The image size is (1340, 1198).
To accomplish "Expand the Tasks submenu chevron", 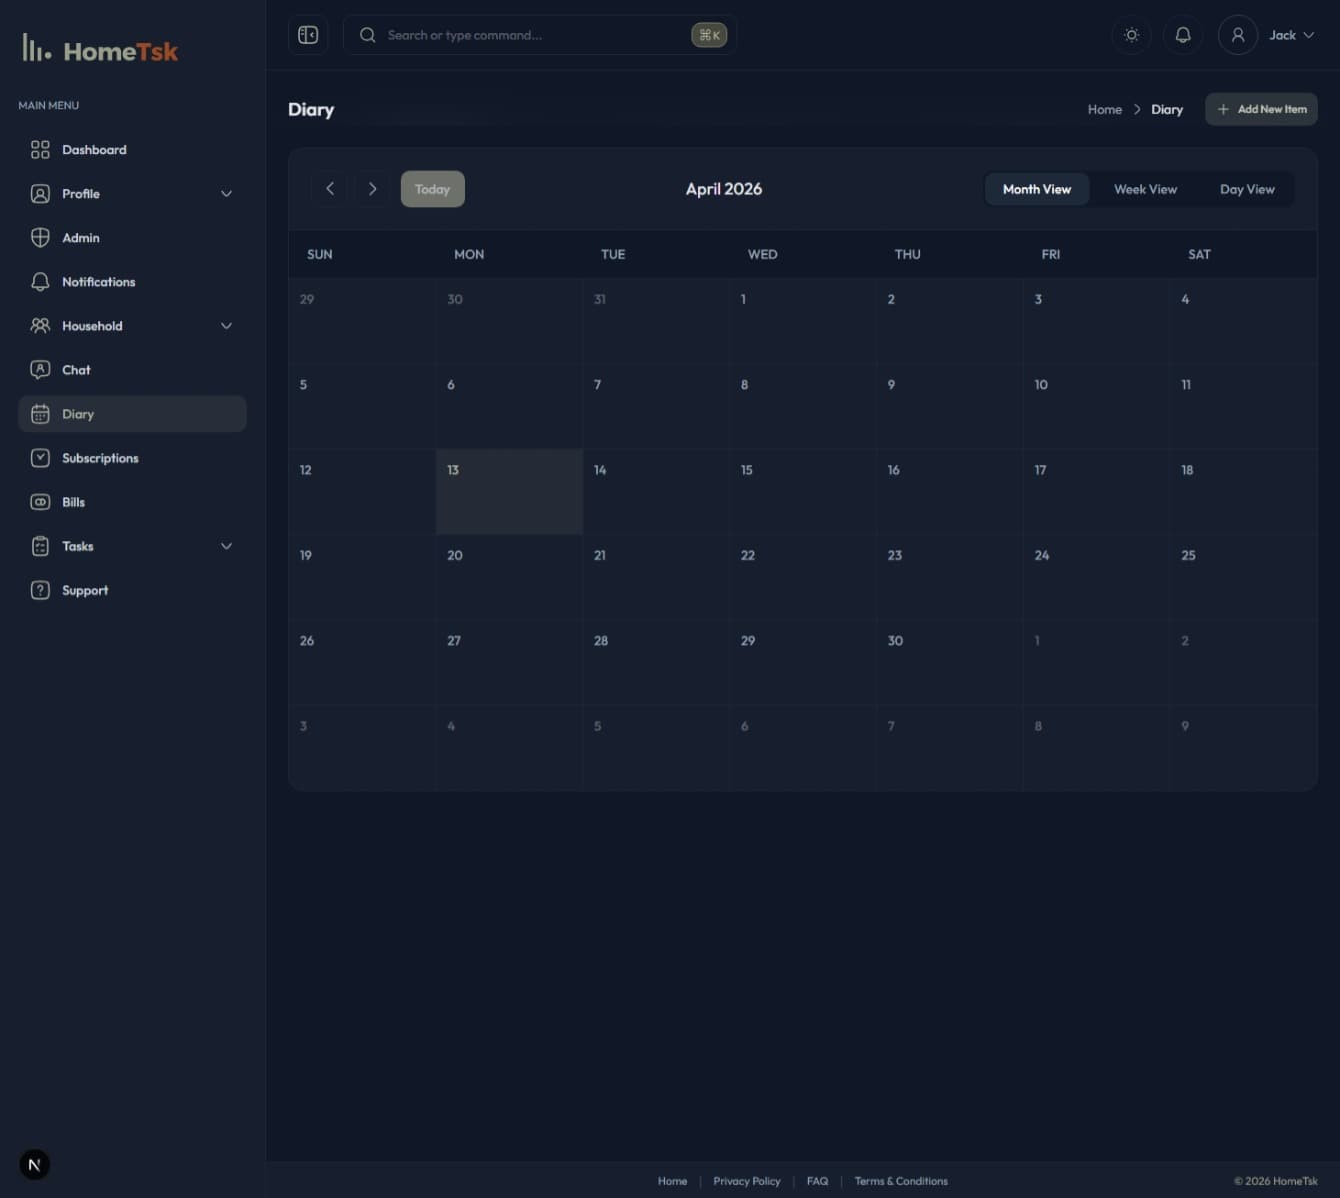I will (x=226, y=546).
